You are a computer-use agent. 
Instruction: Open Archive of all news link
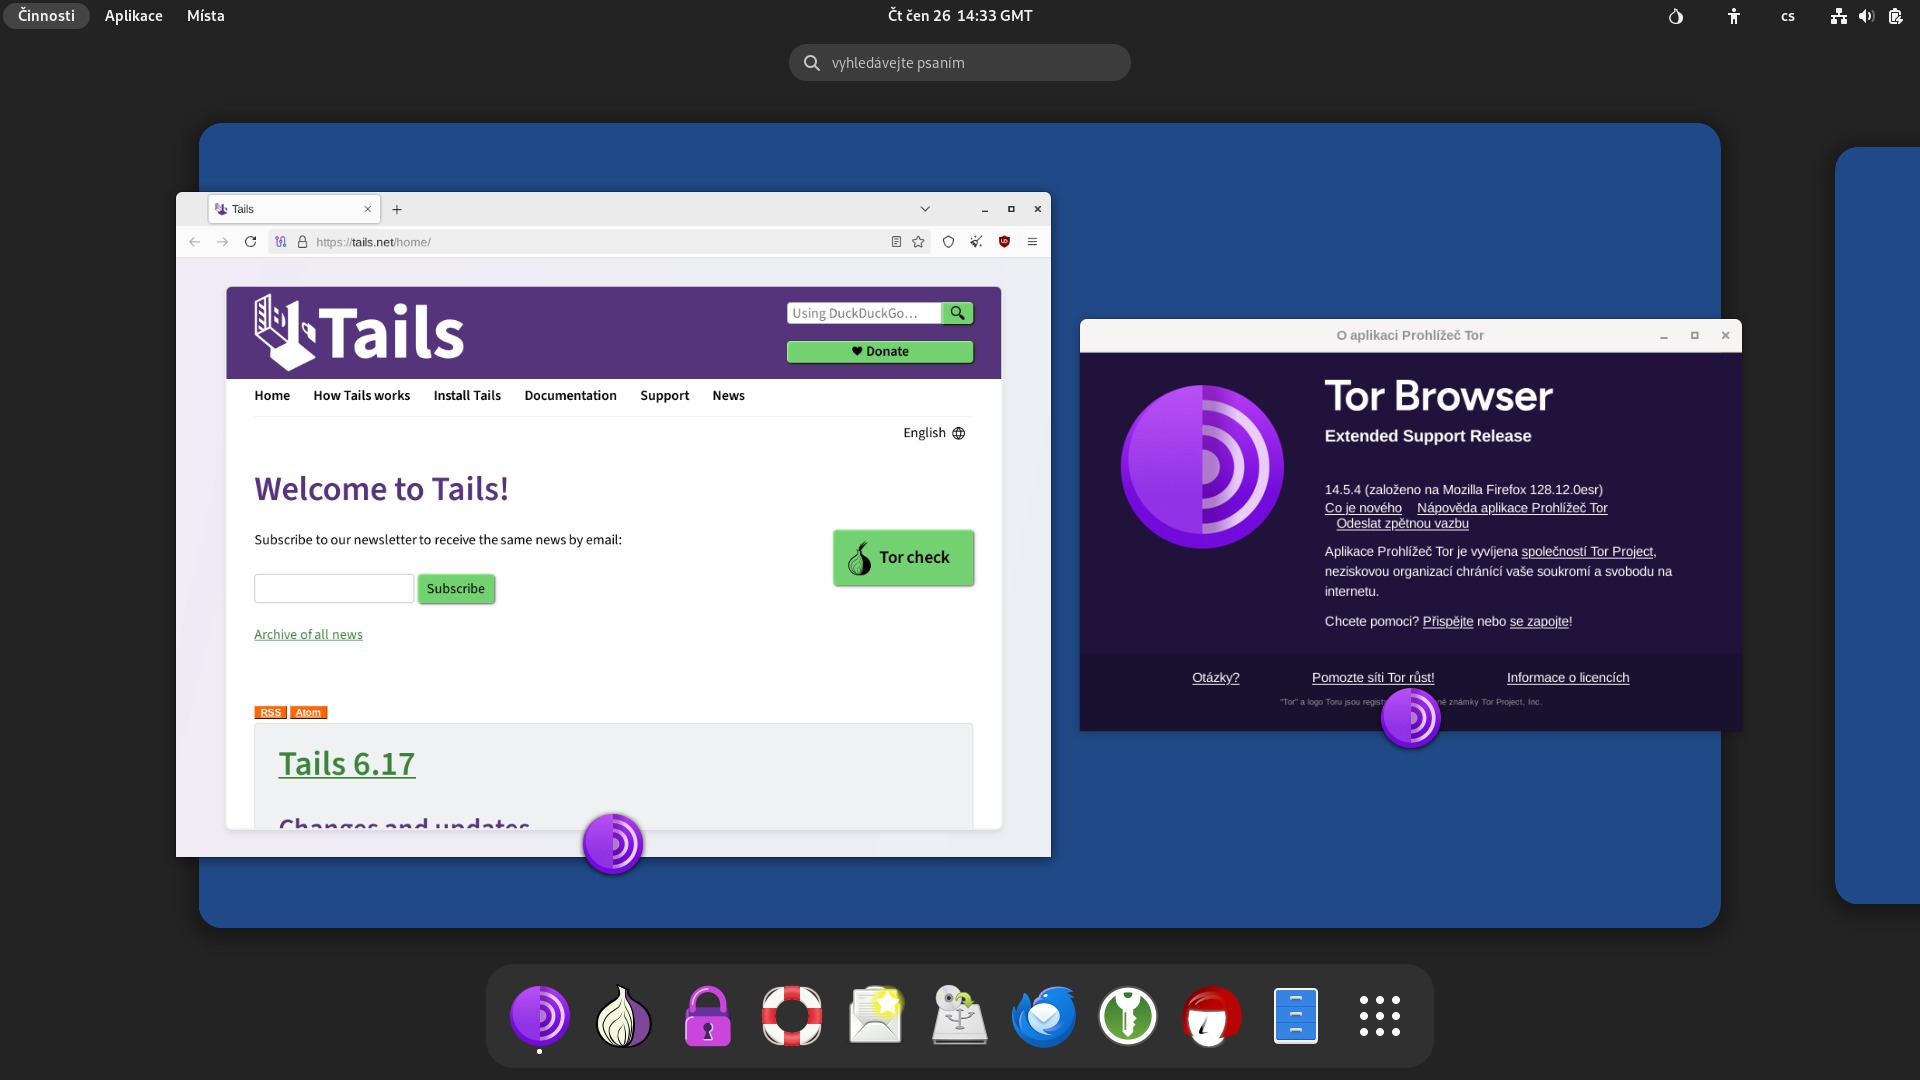[308, 635]
